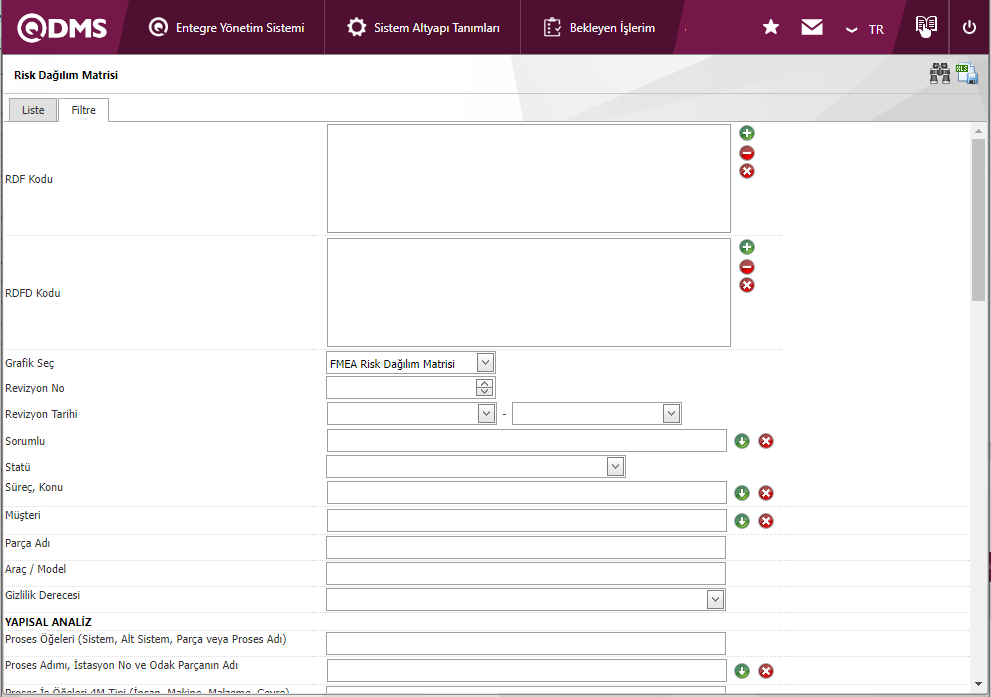Click green select icon for Proses Adımı
This screenshot has height=697, width=991.
tap(742, 671)
